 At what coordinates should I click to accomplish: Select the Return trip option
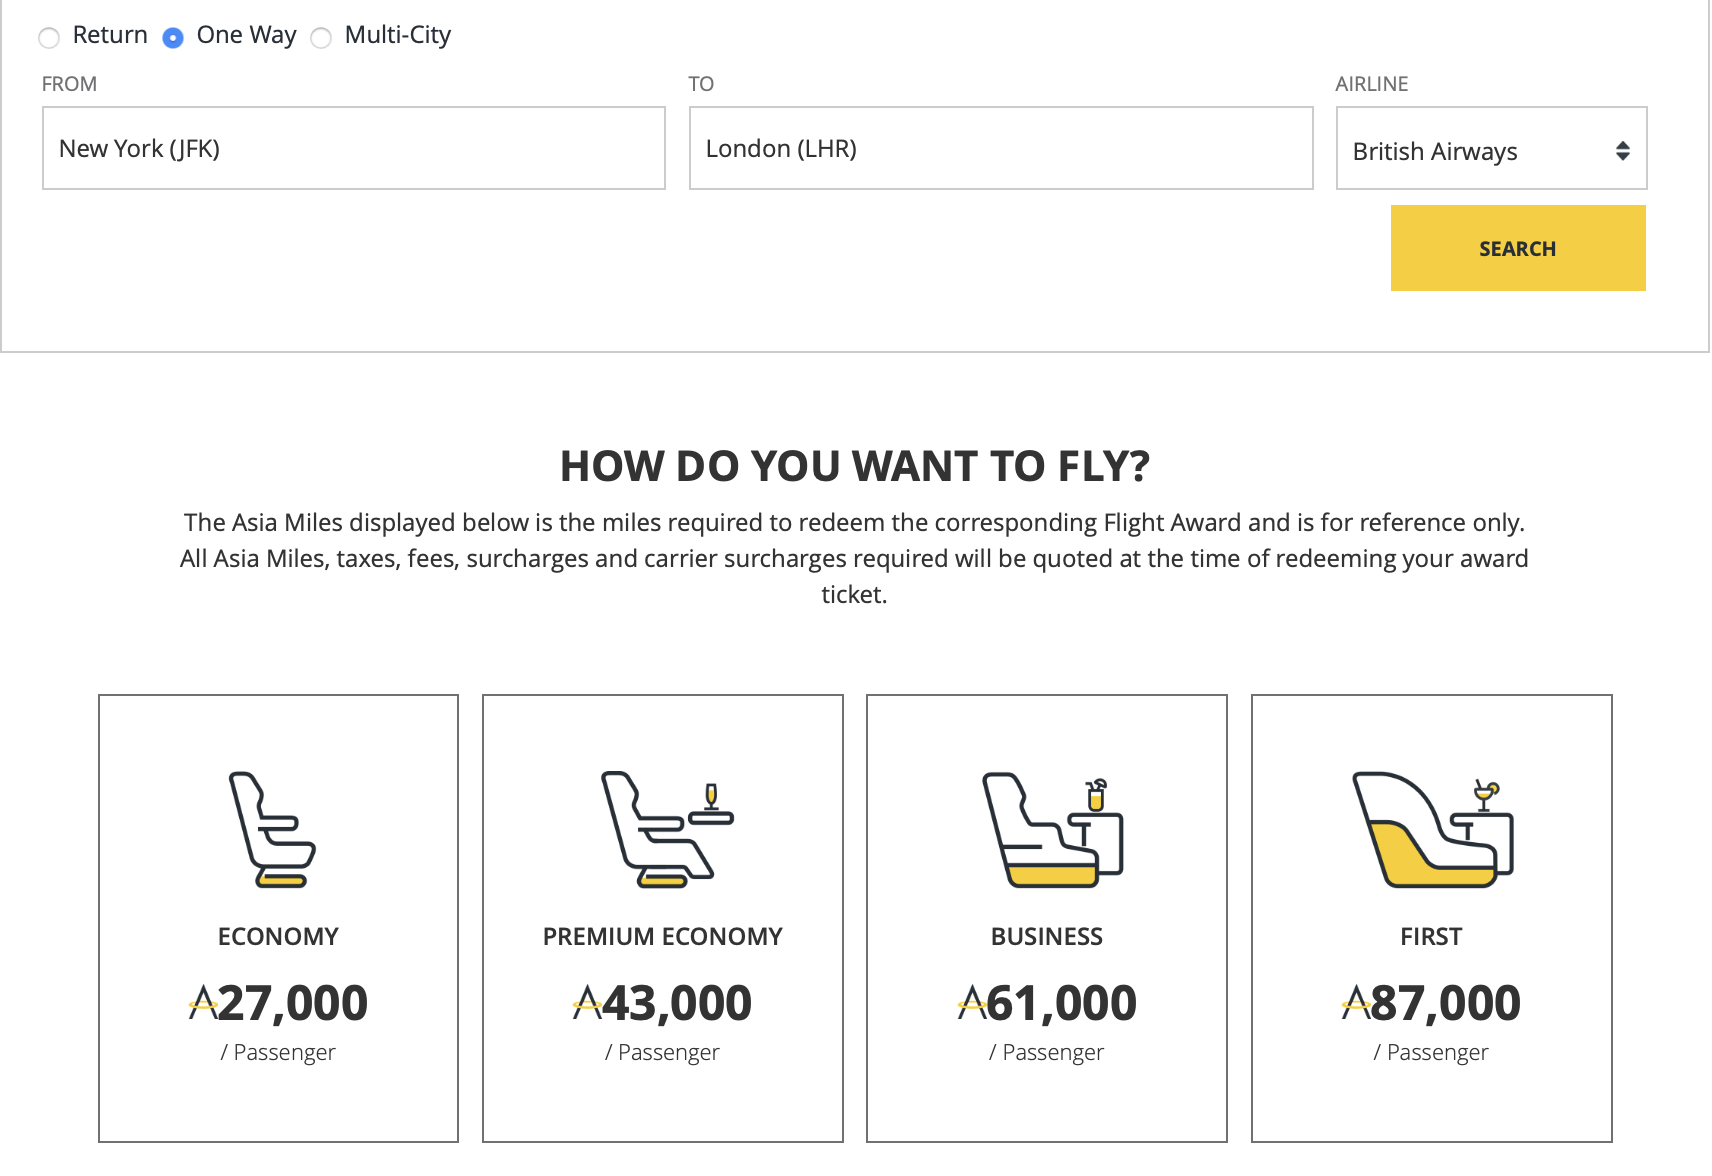pyautogui.click(x=49, y=37)
